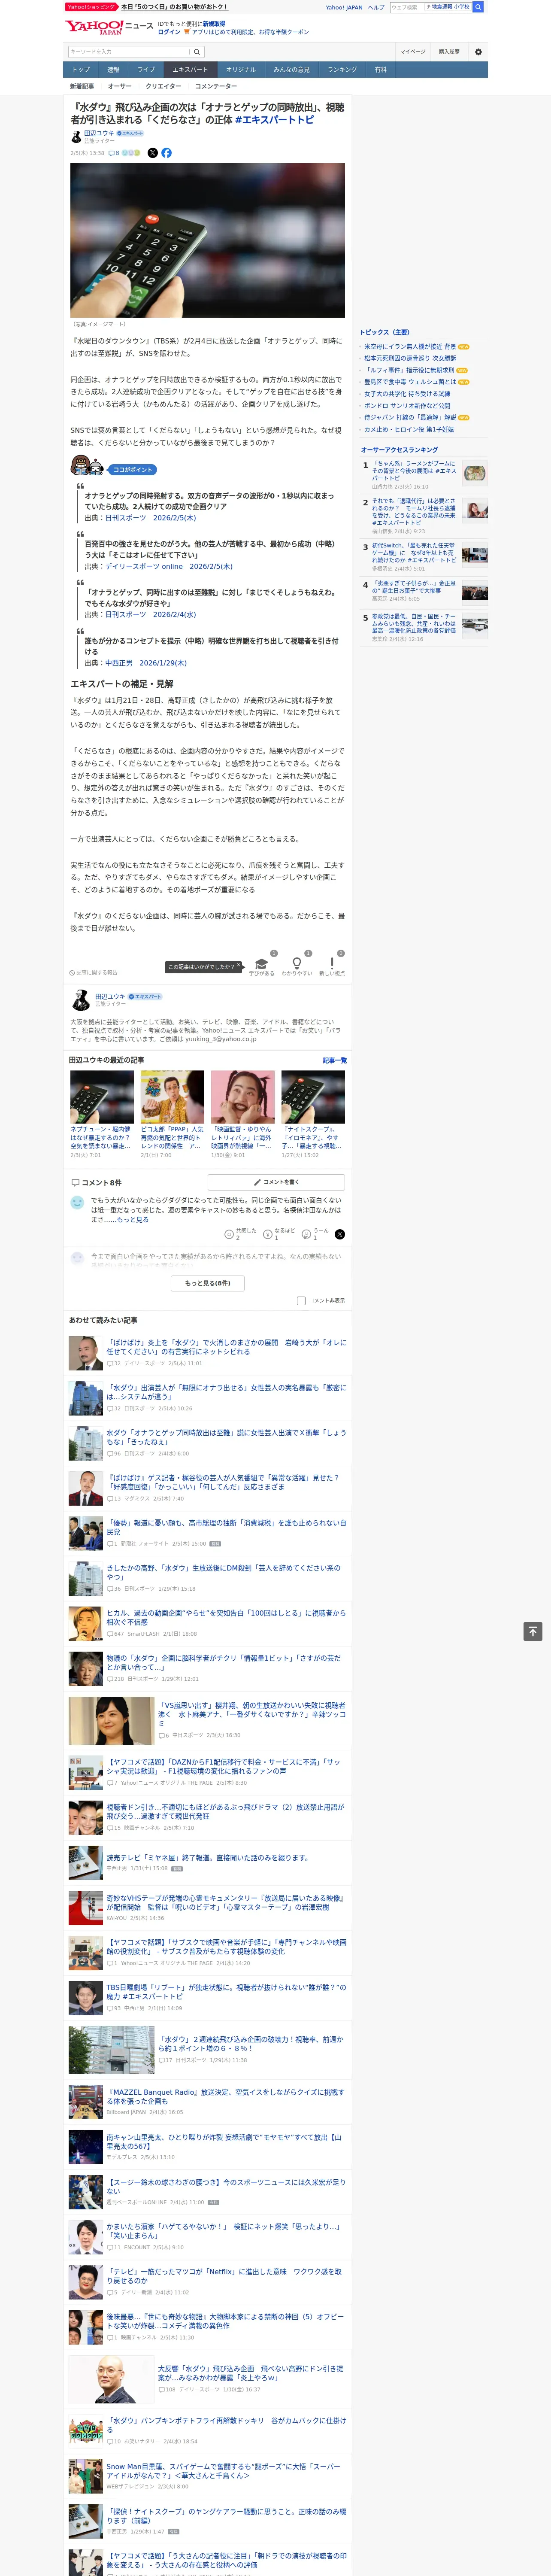Click source link 中西正男 2026/1/29(木)
The width and height of the screenshot is (551, 2576).
click(145, 663)
